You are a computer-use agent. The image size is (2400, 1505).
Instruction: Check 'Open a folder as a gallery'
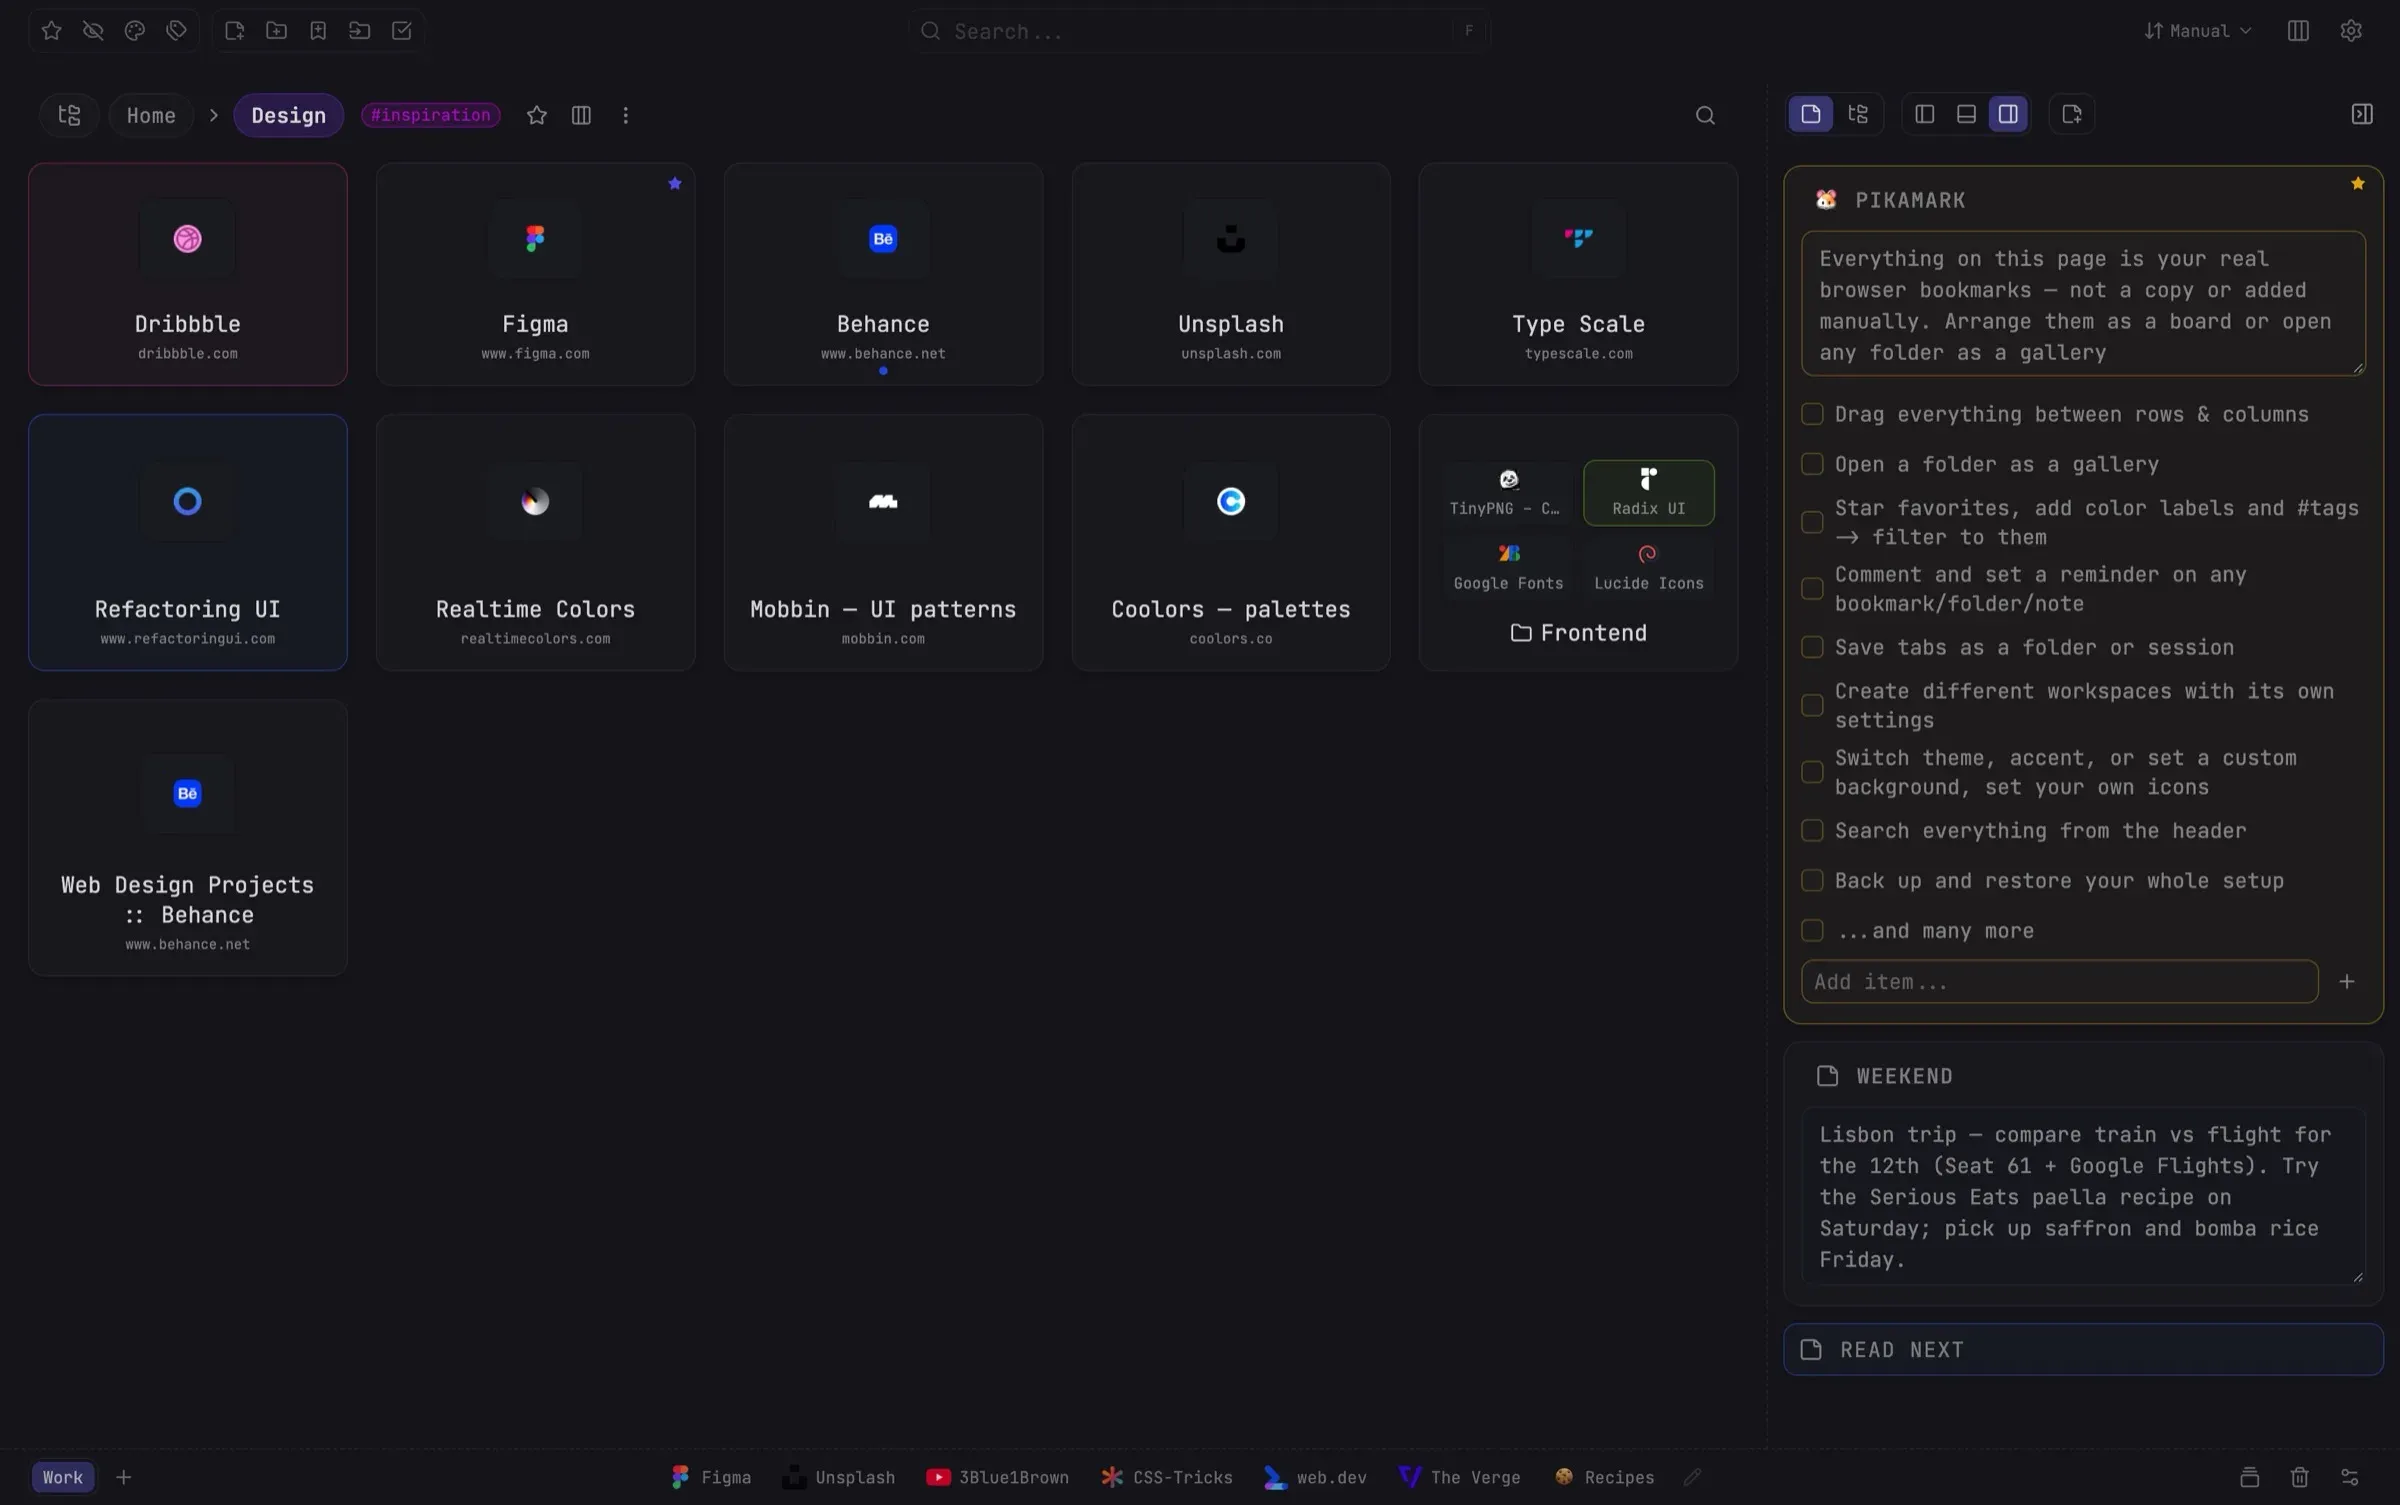point(1812,464)
